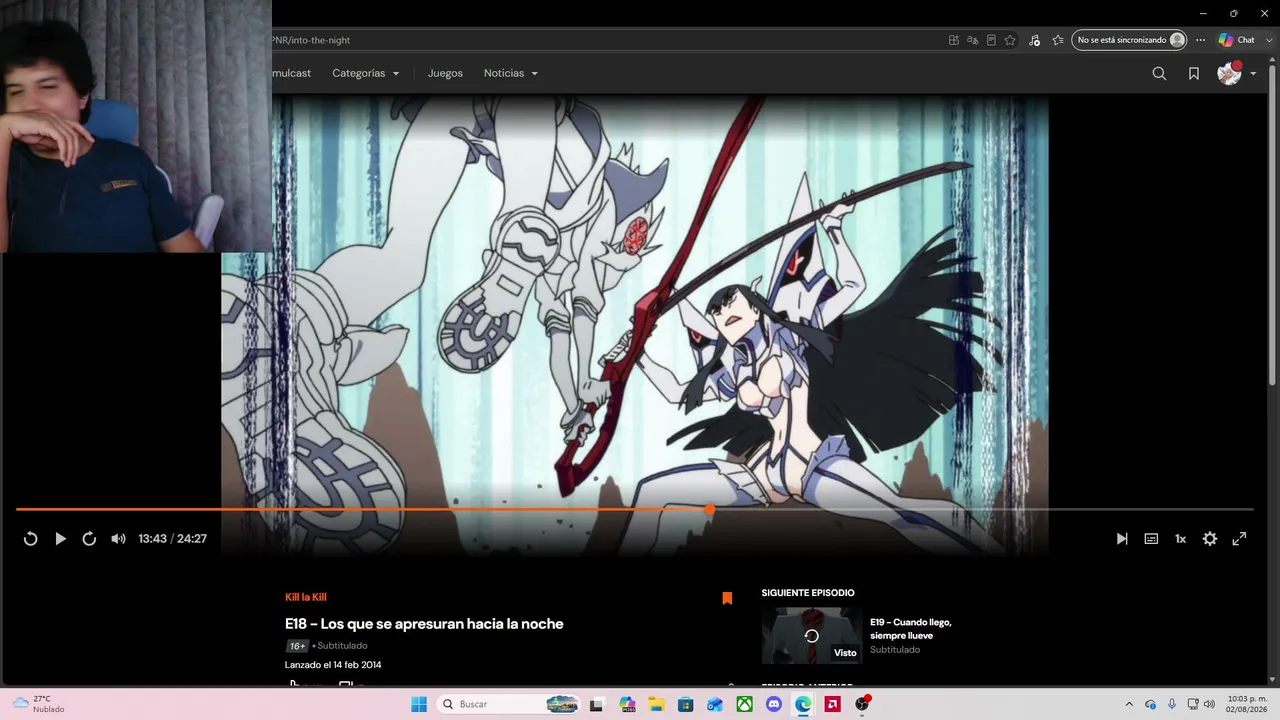The image size is (1280, 720).
Task: Open the Edge favorites list icon
Action: pos(1058,40)
